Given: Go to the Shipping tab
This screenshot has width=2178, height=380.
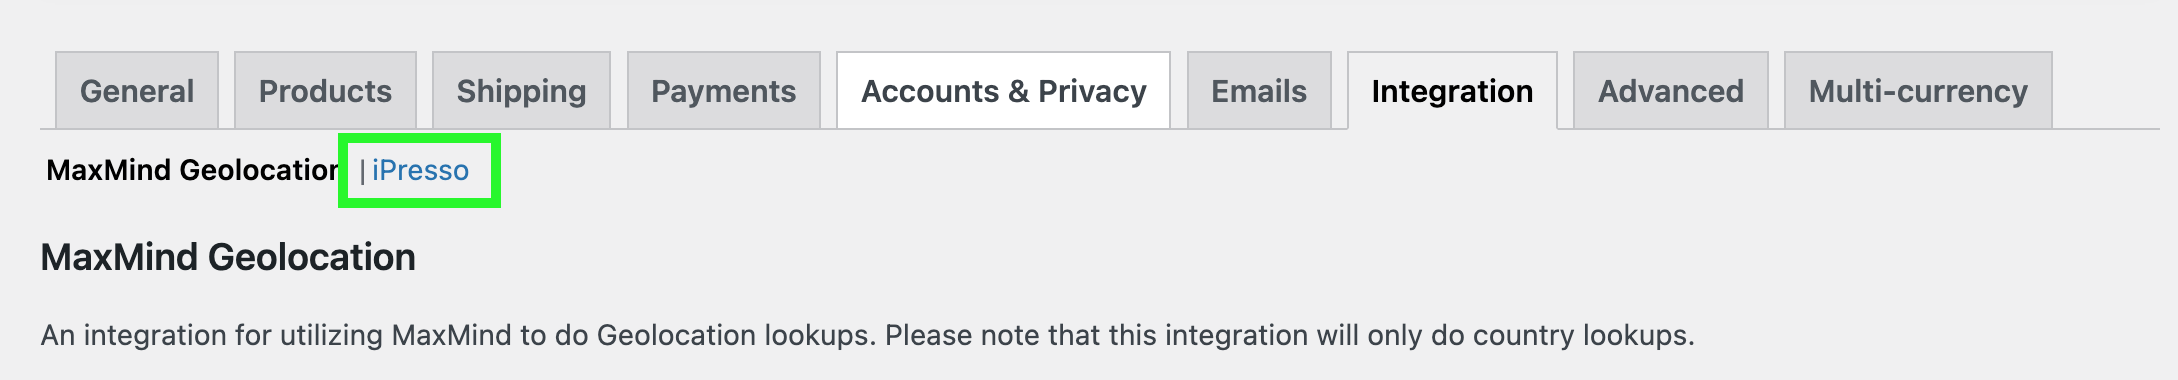Looking at the screenshot, I should click(521, 91).
